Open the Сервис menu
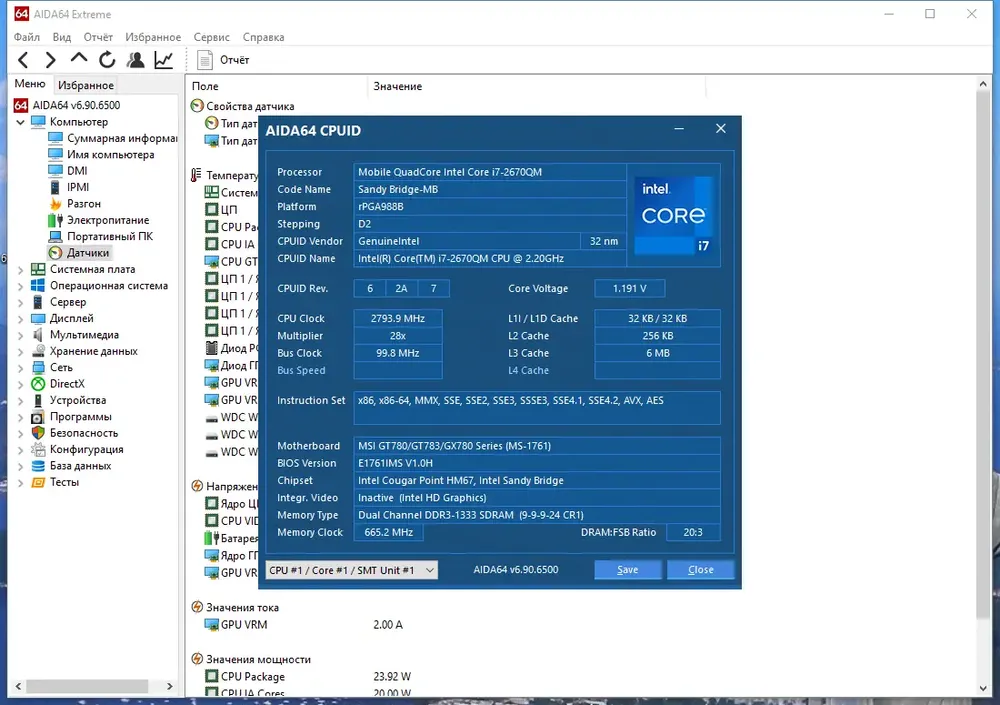1000x705 pixels. pyautogui.click(x=212, y=37)
